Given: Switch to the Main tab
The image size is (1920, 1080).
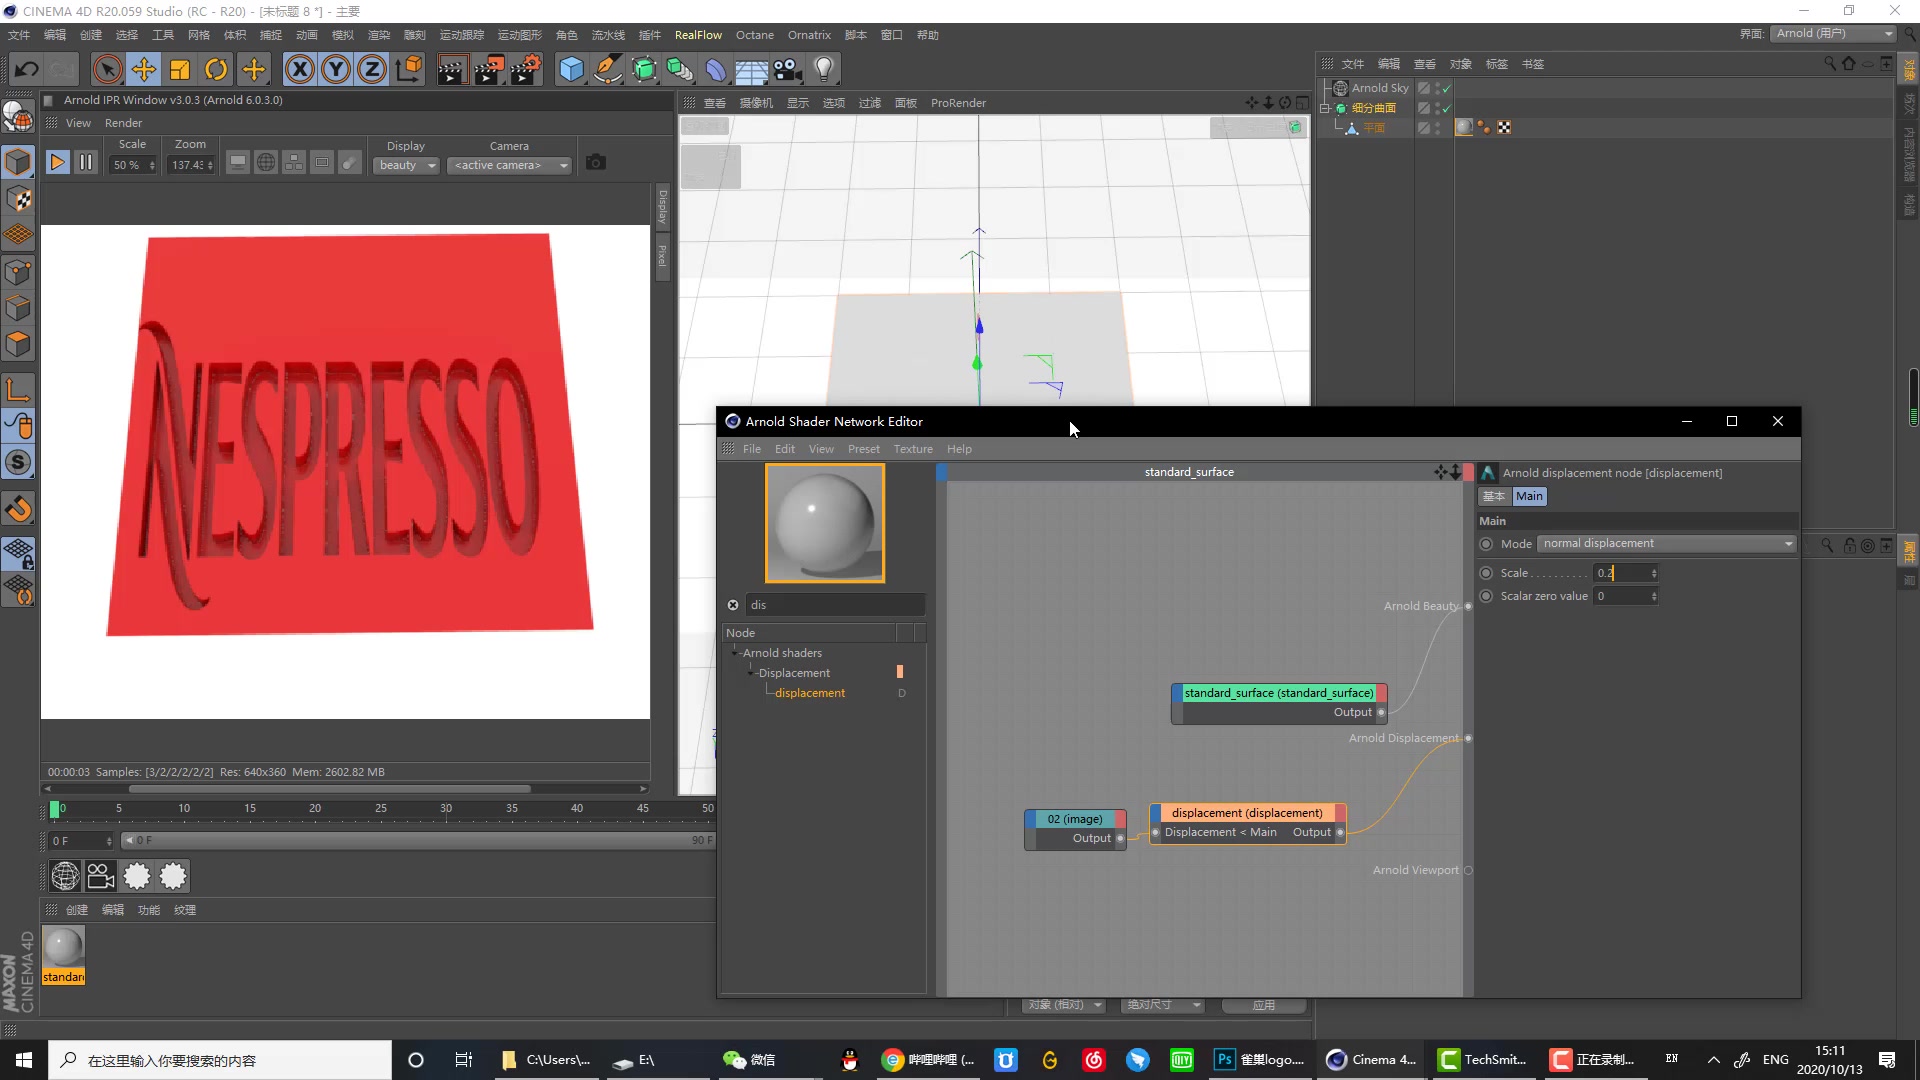Looking at the screenshot, I should [x=1528, y=497].
